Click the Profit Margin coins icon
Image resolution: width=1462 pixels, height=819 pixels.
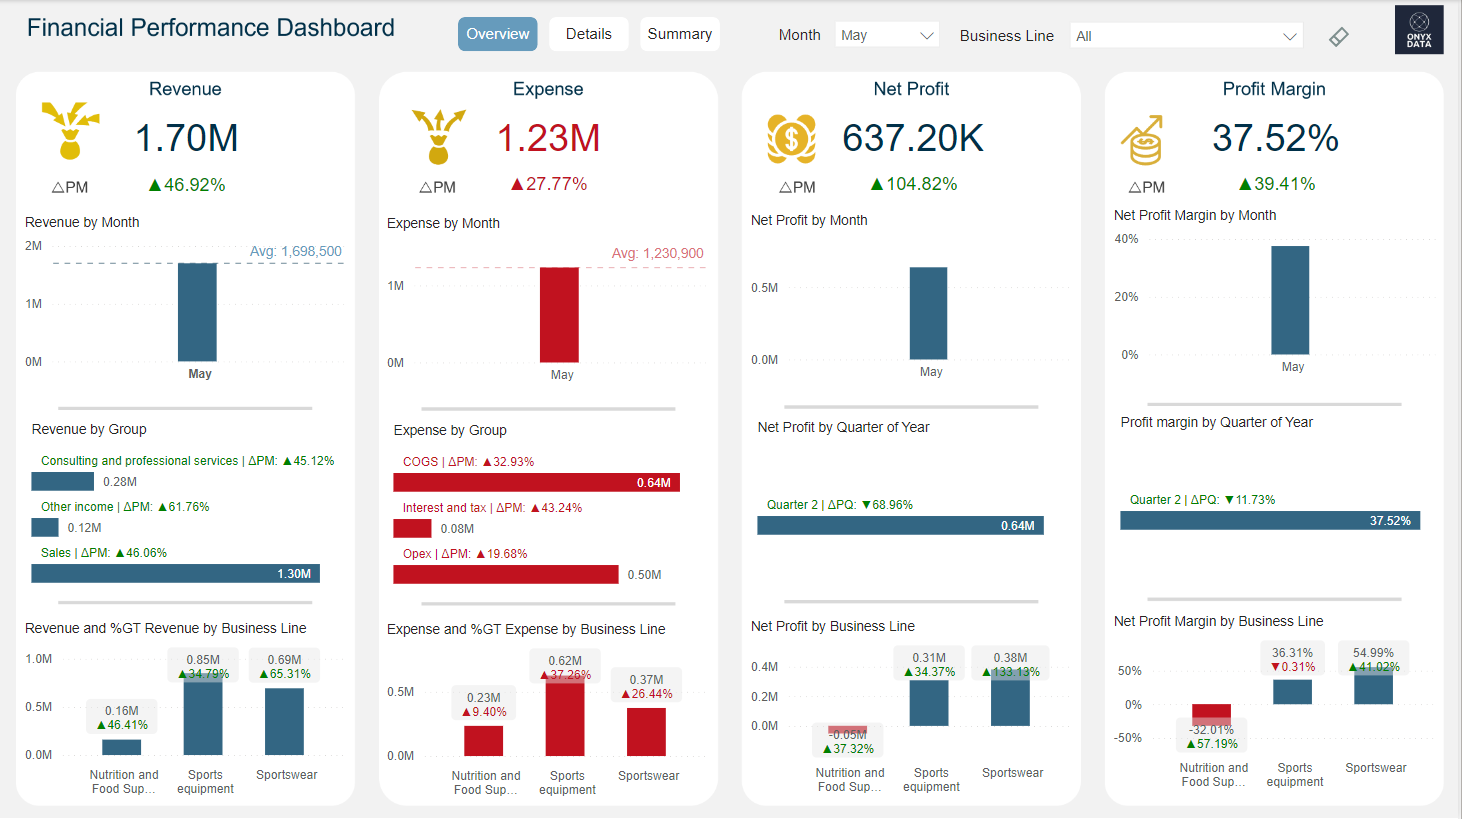click(1143, 140)
